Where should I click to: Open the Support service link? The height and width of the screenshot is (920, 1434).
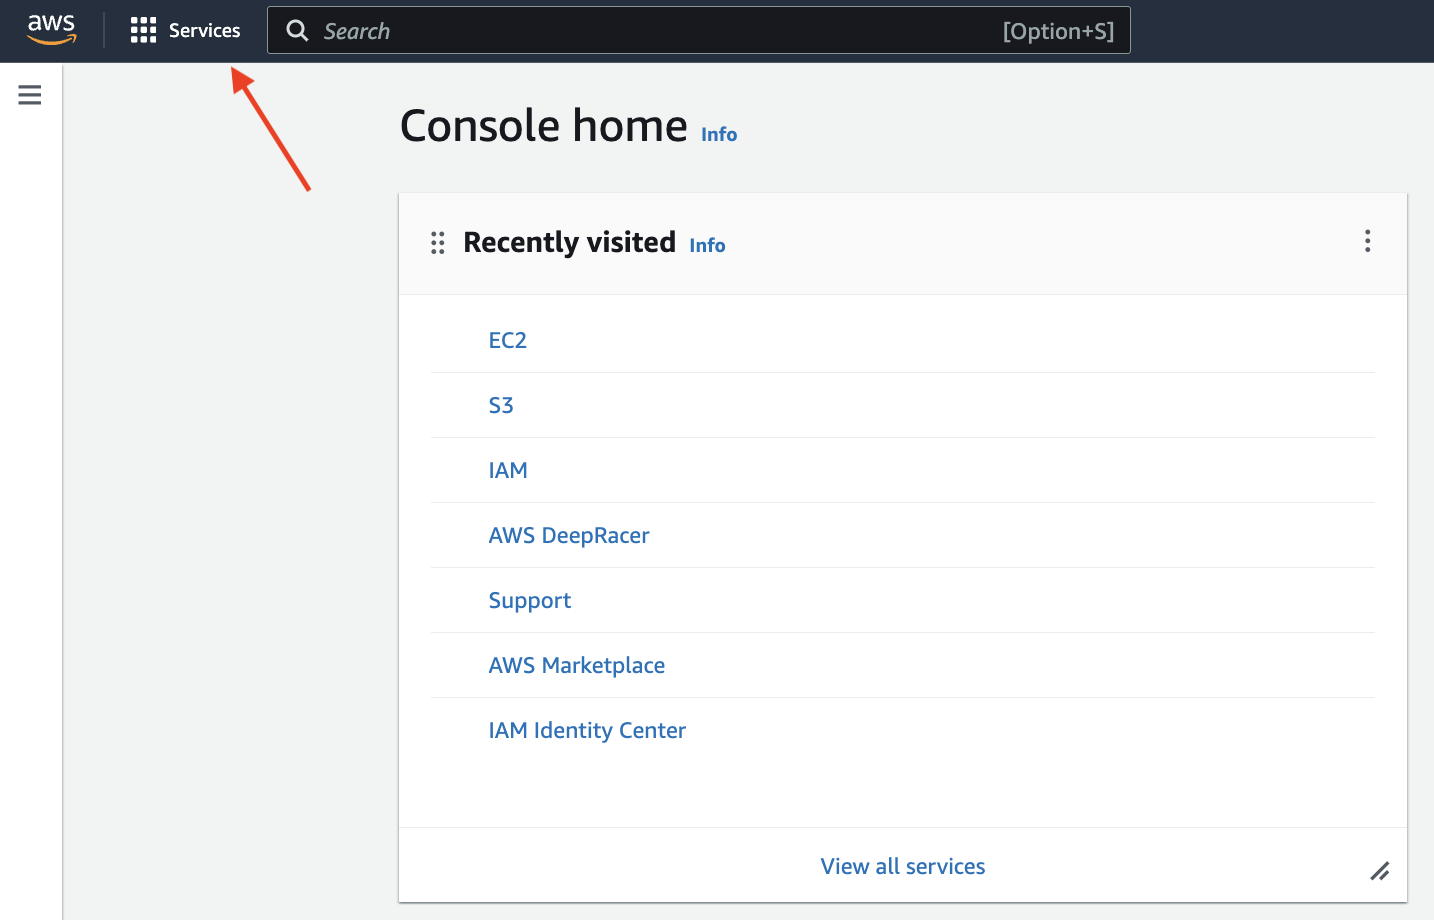pyautogui.click(x=530, y=600)
